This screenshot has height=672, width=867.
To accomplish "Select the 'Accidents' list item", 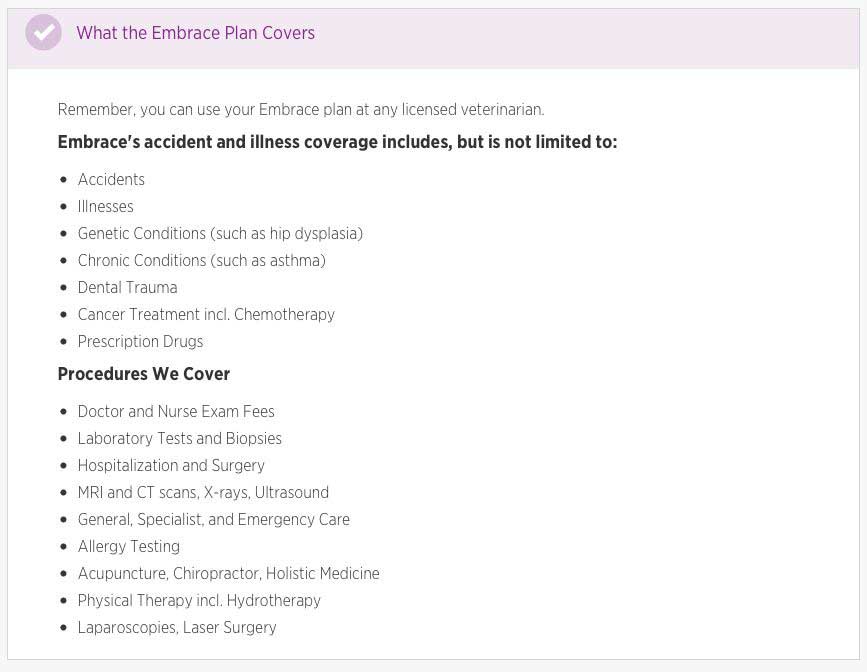I will [111, 179].
